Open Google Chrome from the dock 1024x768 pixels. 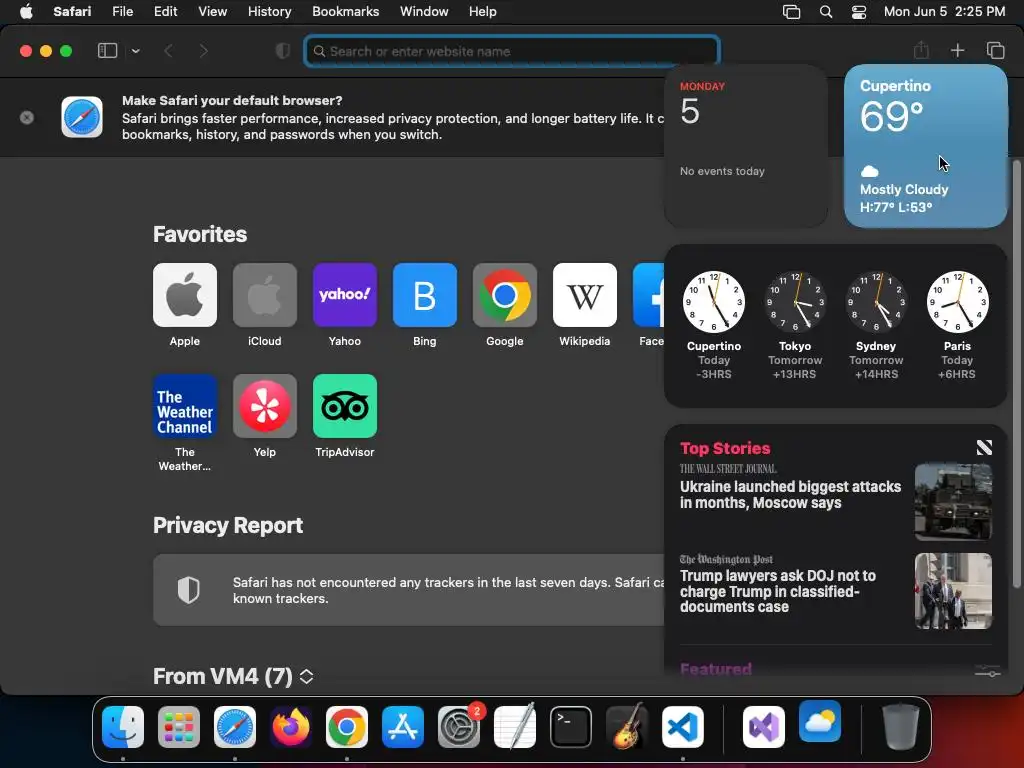tap(347, 727)
